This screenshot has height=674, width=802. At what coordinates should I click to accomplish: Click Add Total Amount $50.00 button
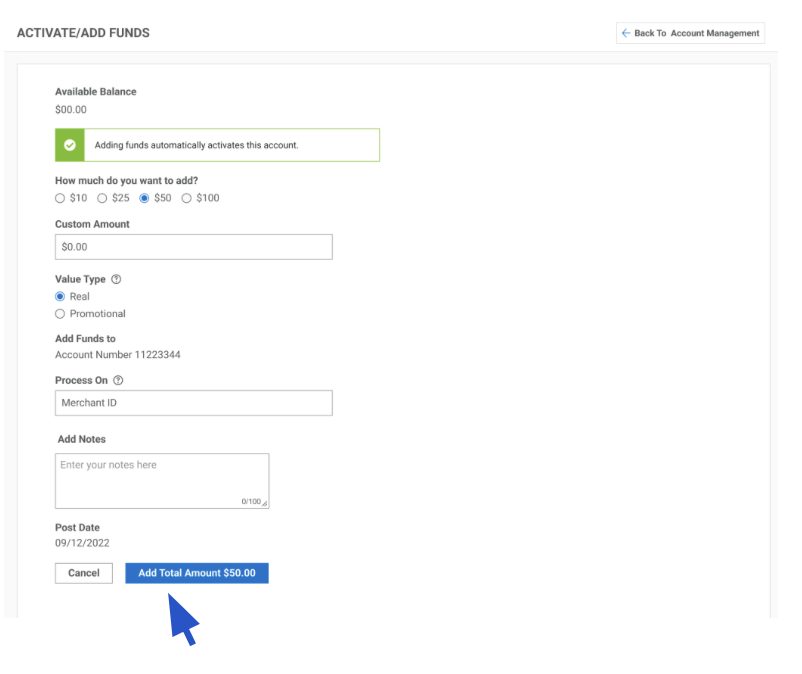(x=197, y=573)
